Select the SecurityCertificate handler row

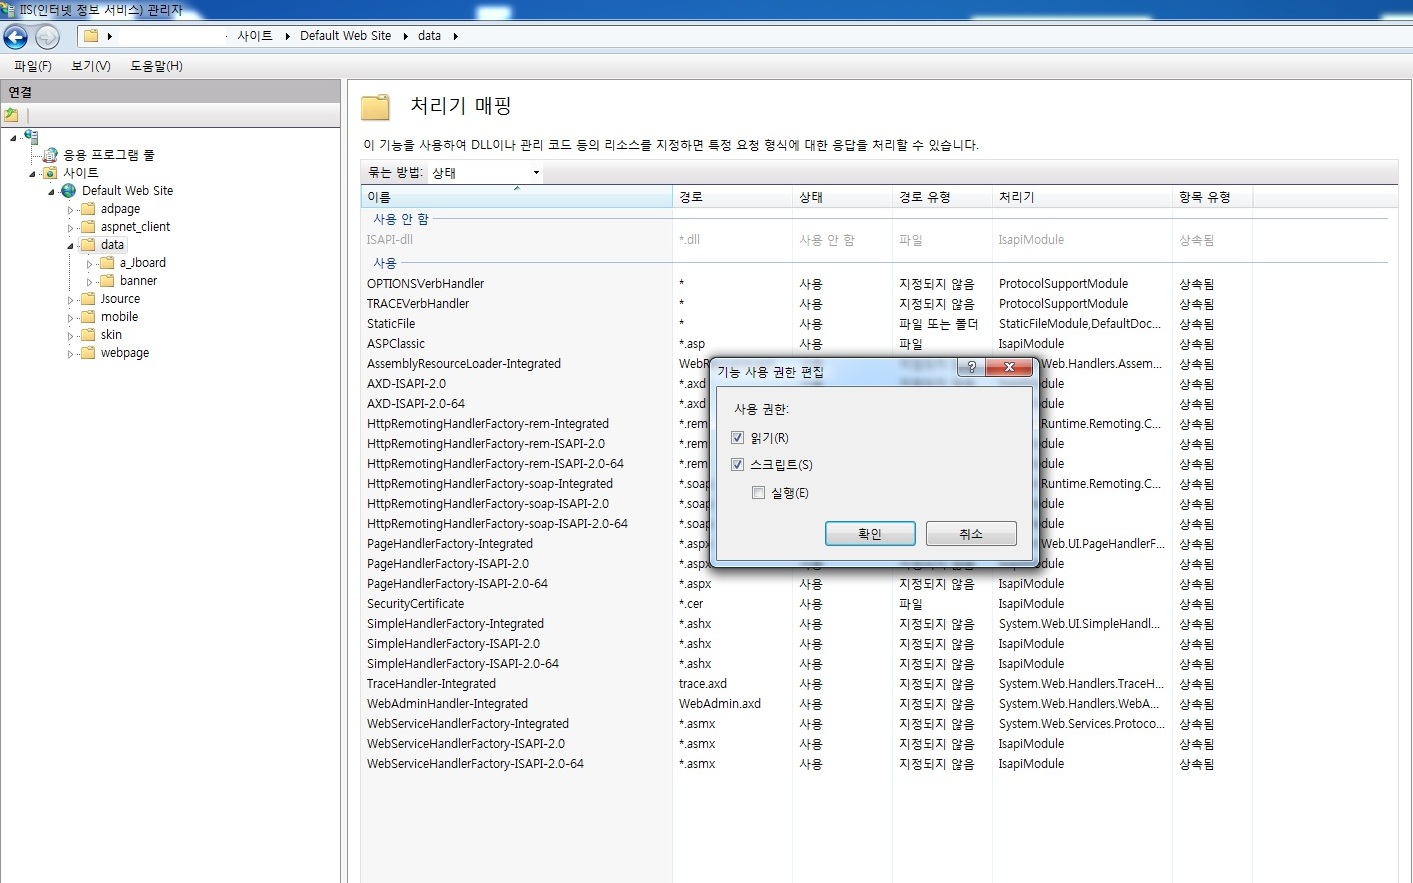790,604
